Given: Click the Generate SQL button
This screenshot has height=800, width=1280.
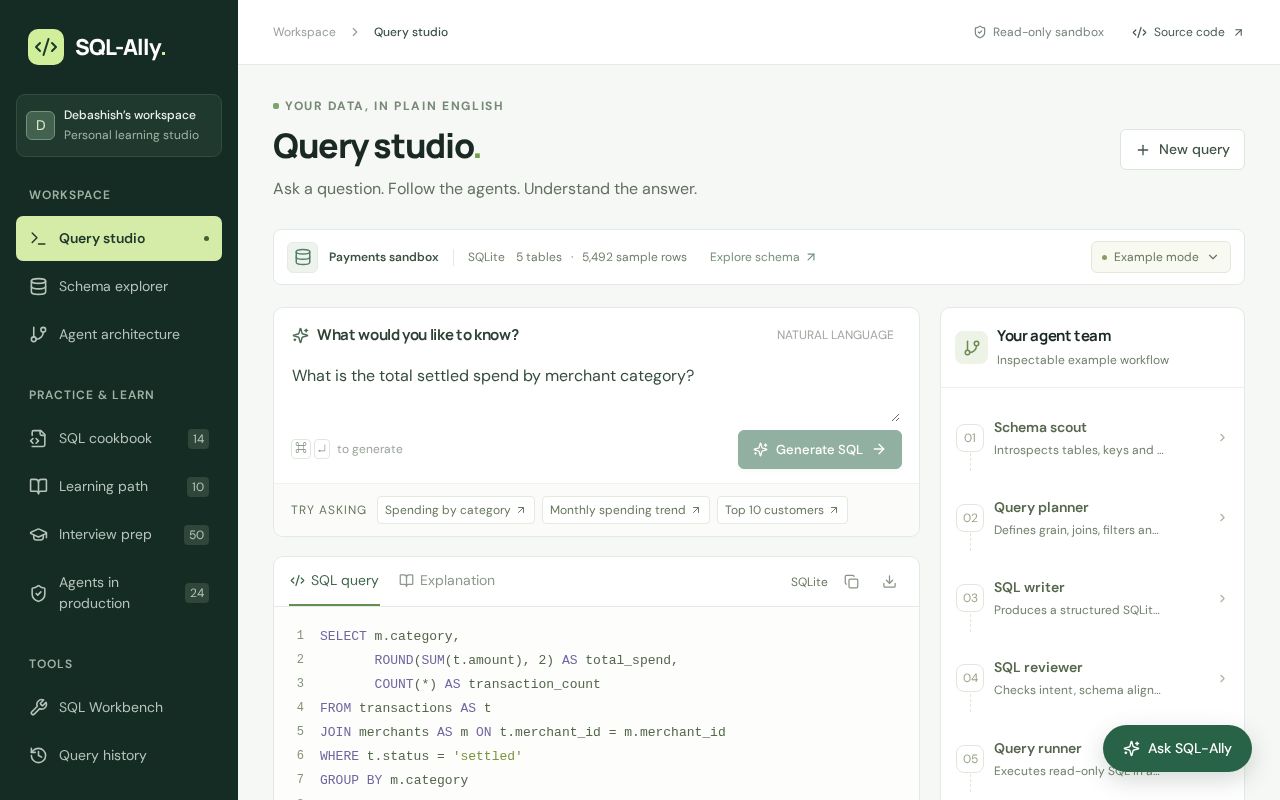Looking at the screenshot, I should [x=820, y=449].
